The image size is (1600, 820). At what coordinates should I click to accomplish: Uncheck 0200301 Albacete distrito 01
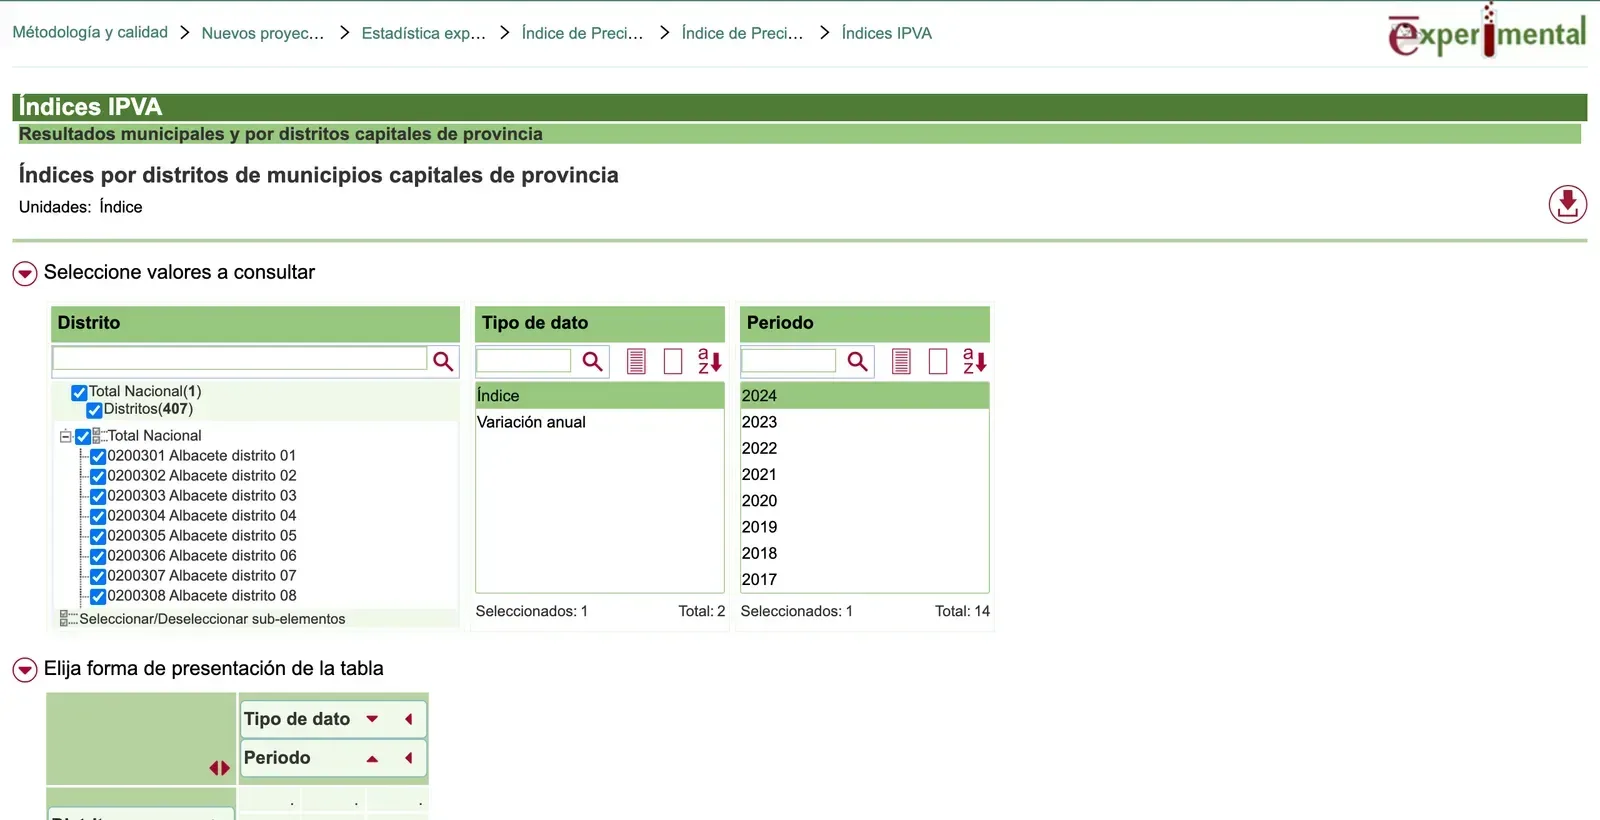pyautogui.click(x=98, y=457)
